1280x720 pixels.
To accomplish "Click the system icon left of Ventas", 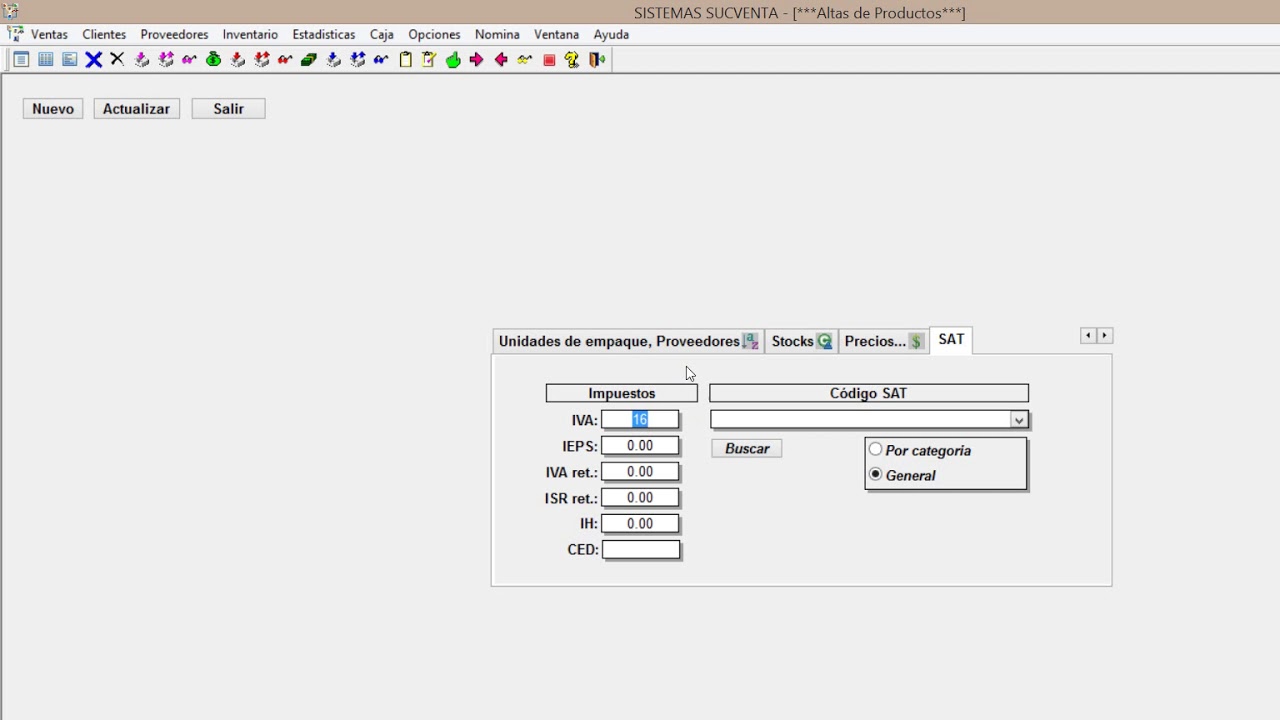I will click(15, 34).
